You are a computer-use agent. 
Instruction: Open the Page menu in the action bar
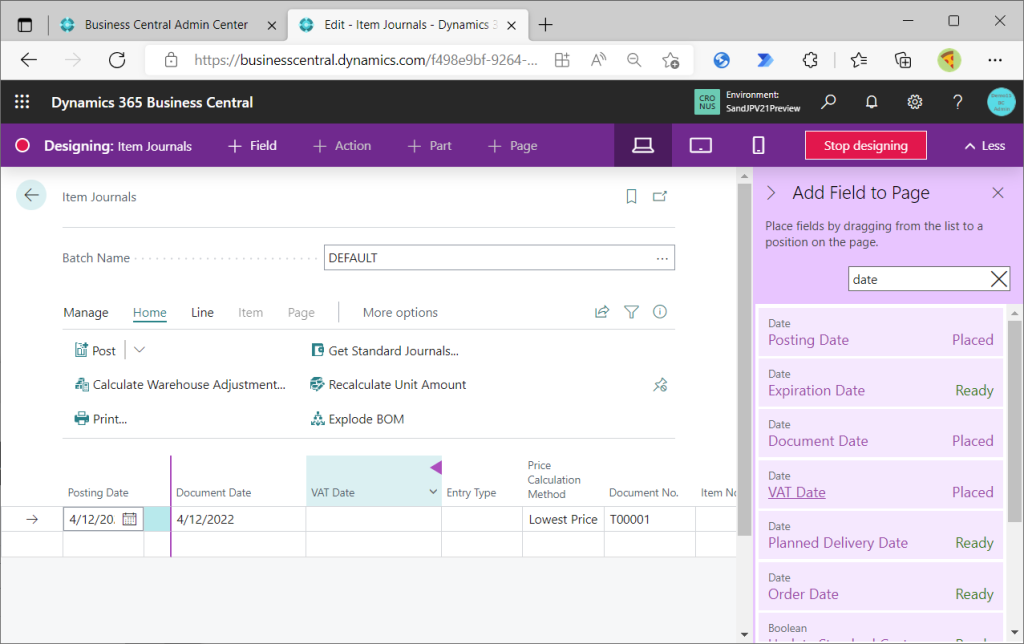(301, 313)
